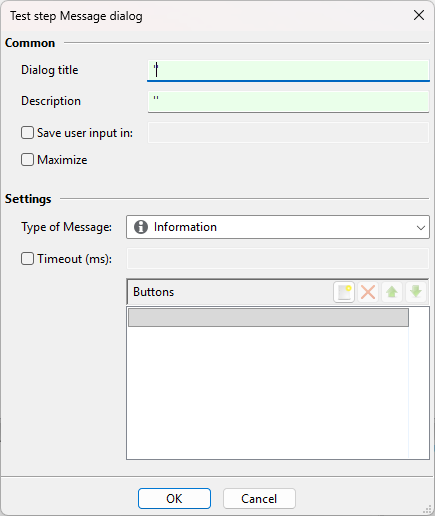Viewport: 435px width, 516px height.
Task: Open the Type of Message dropdown arrow
Action: (421, 228)
